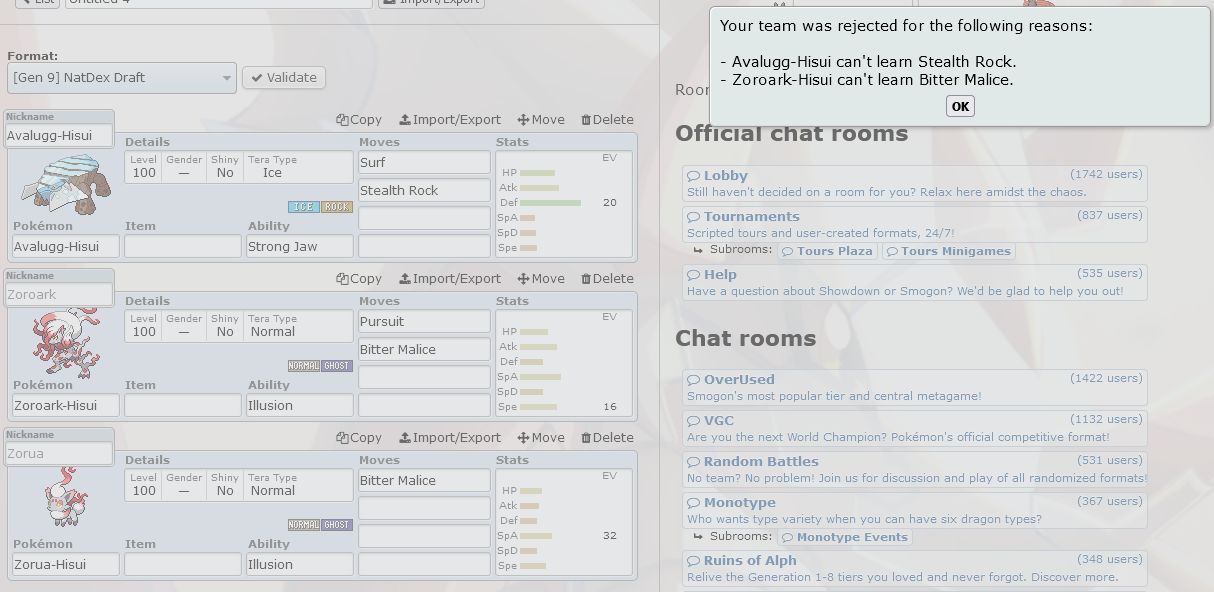This screenshot has height=592, width=1214.
Task: Edit Zorua-Hisui's Bitter Malice move slot
Action: pyautogui.click(x=425, y=480)
